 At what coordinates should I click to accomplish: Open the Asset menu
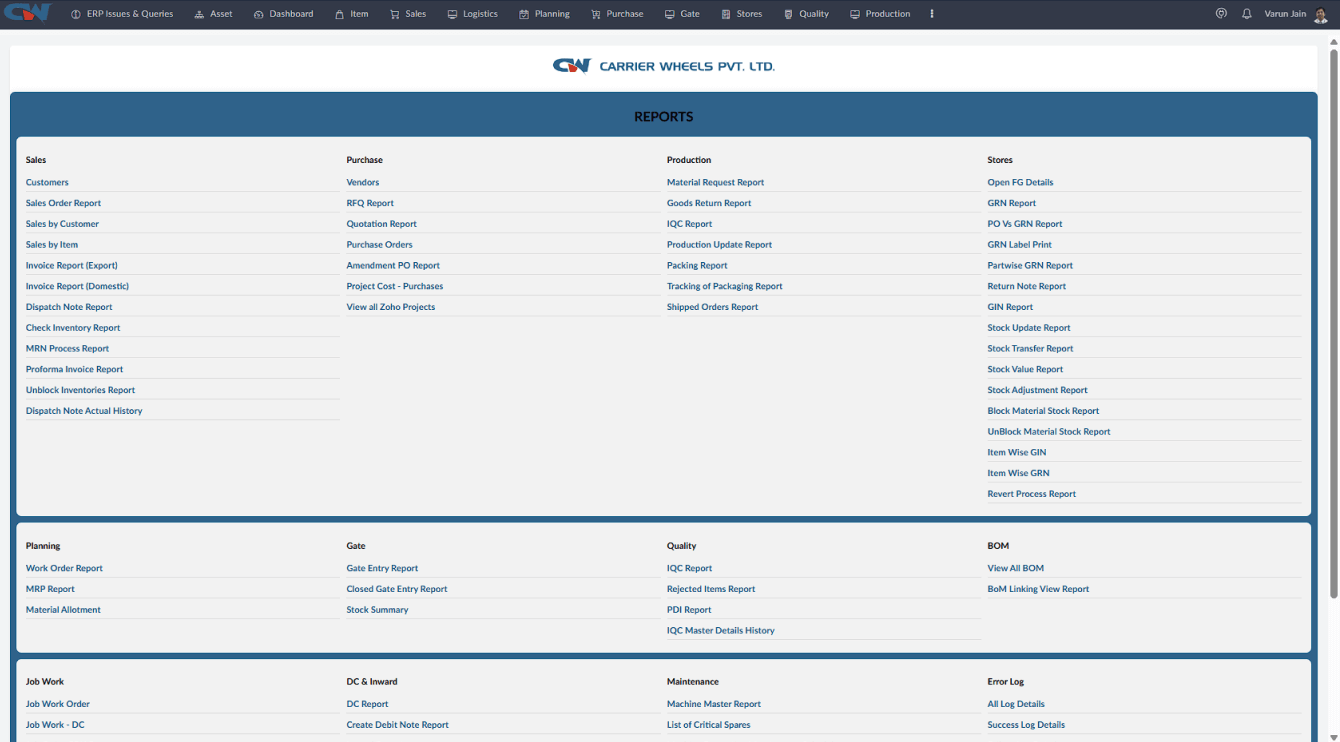click(213, 14)
